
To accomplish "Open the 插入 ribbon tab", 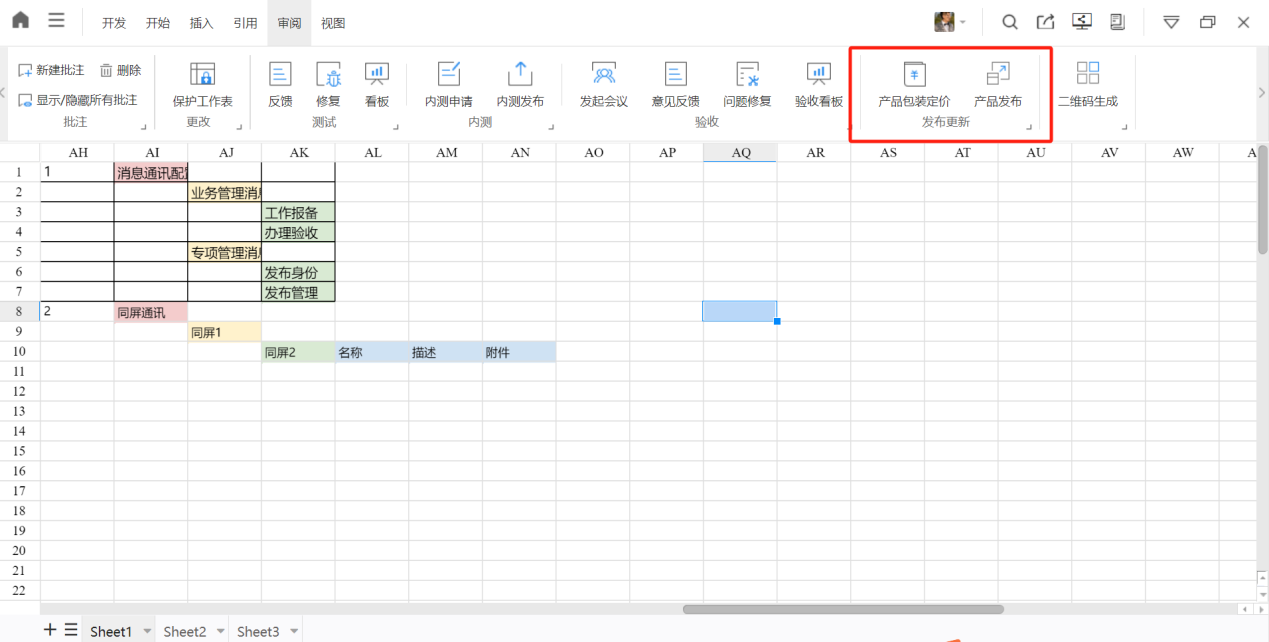I will point(202,23).
